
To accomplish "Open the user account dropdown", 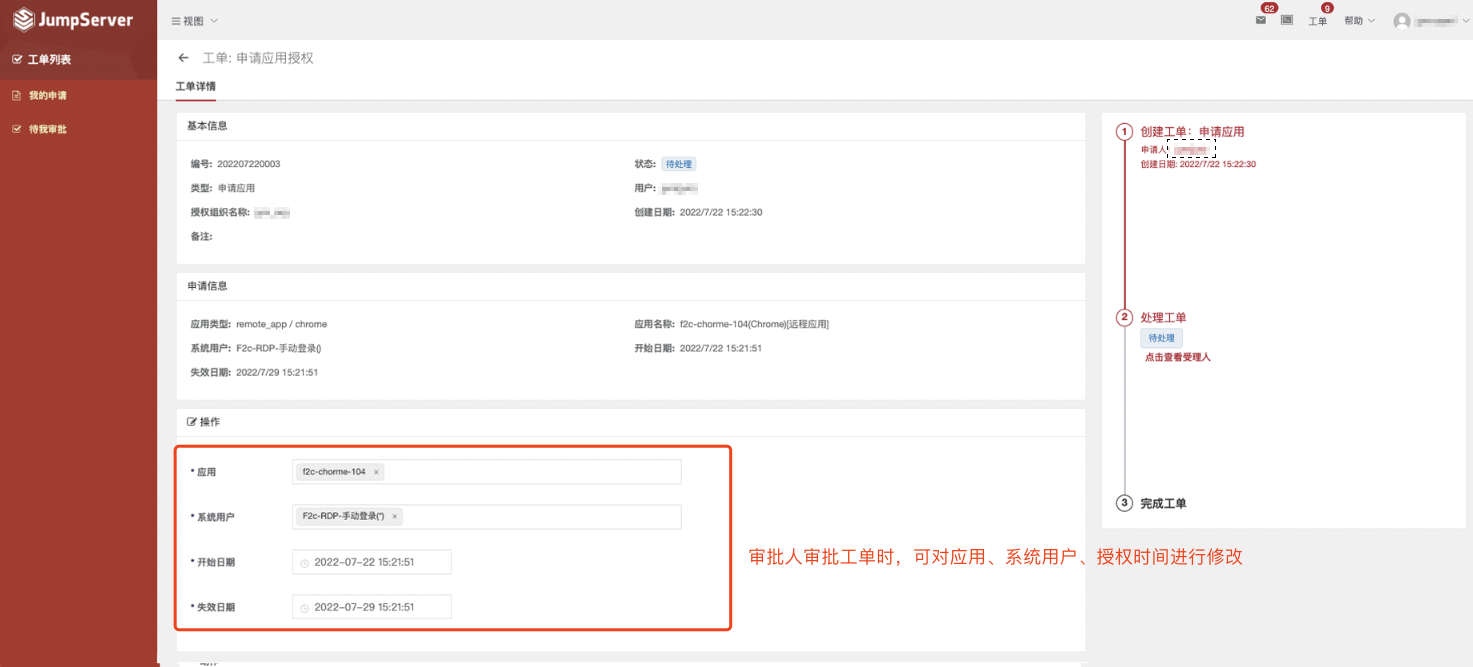I will click(1430, 20).
